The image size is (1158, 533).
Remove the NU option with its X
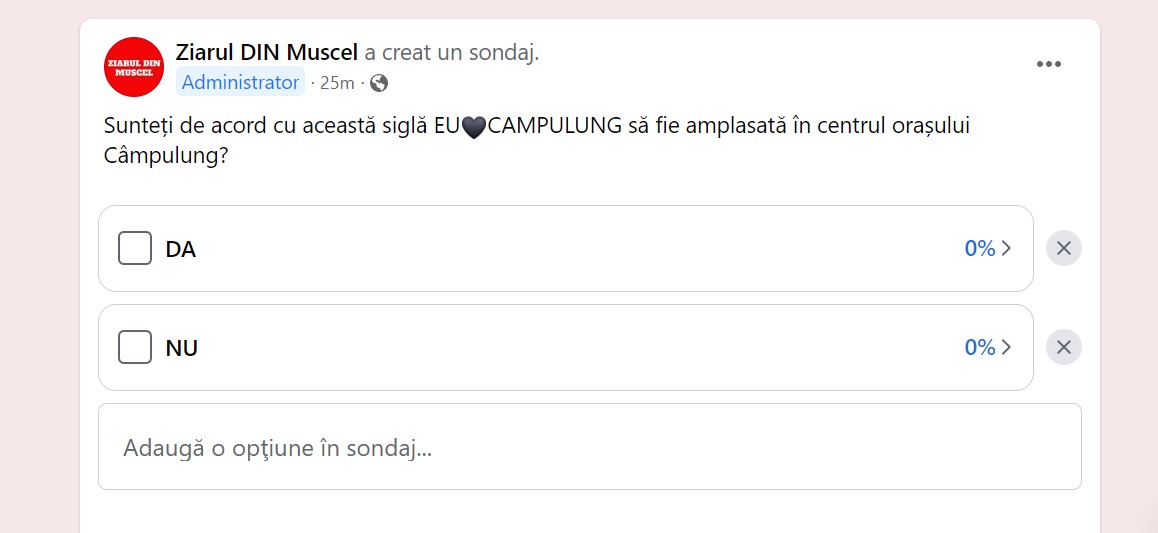point(1063,347)
